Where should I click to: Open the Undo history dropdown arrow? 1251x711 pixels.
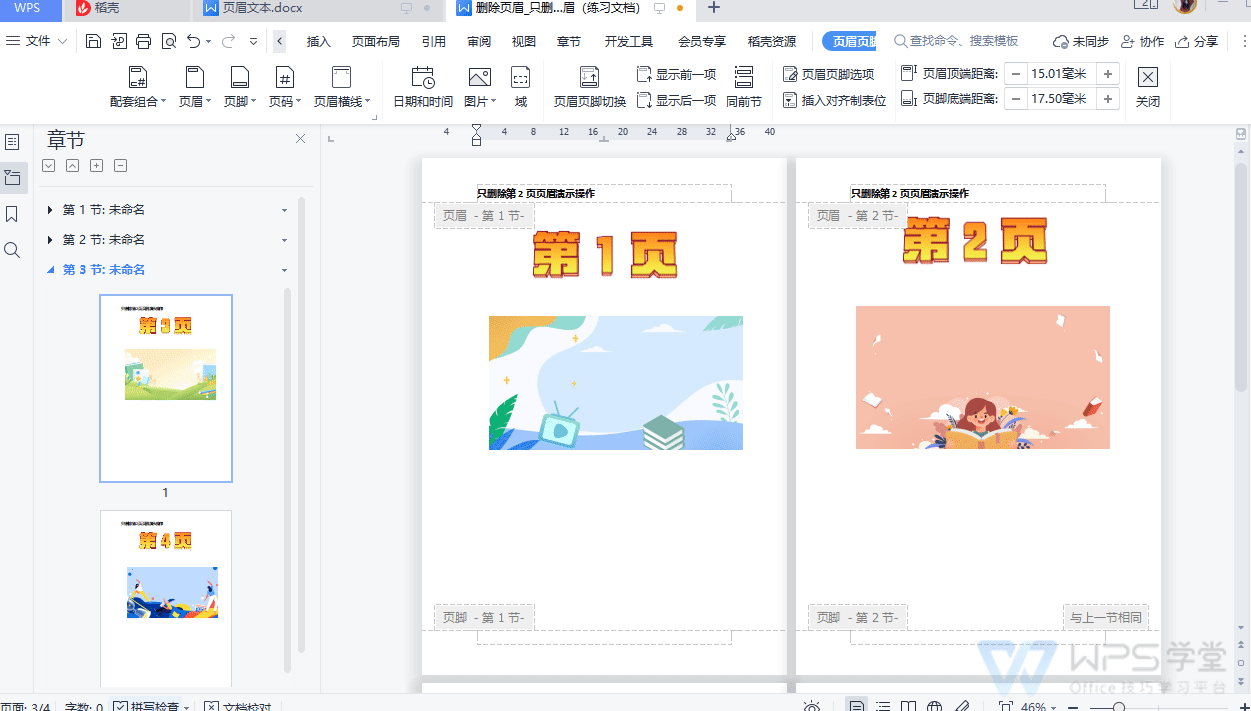(x=209, y=41)
